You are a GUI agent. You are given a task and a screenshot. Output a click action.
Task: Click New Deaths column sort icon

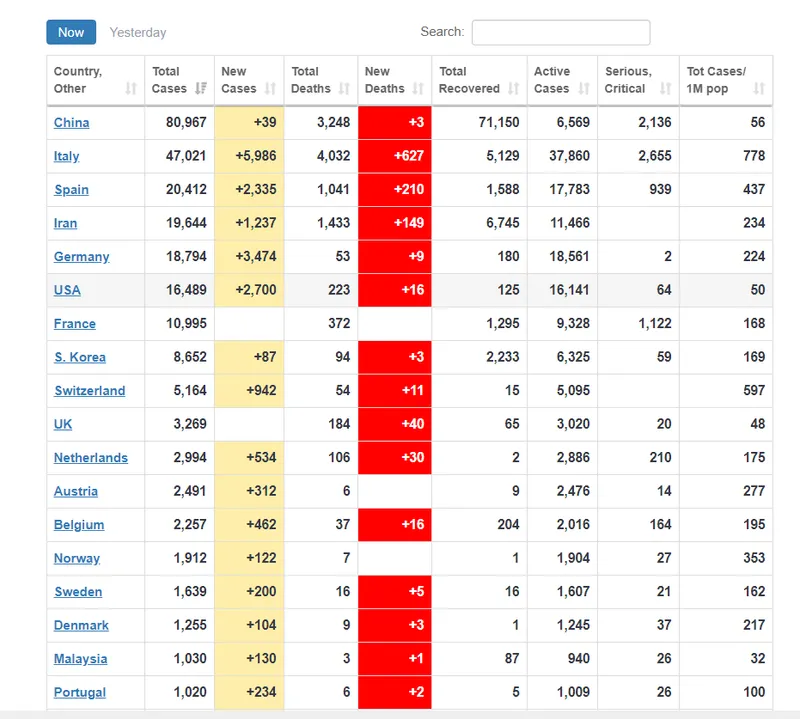click(418, 89)
